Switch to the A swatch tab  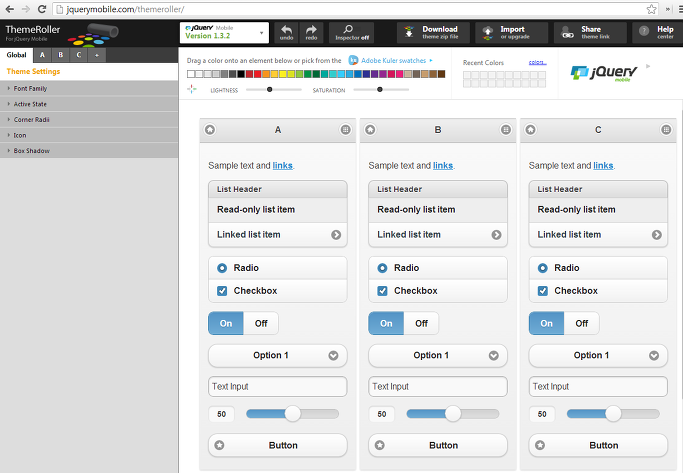(x=42, y=55)
